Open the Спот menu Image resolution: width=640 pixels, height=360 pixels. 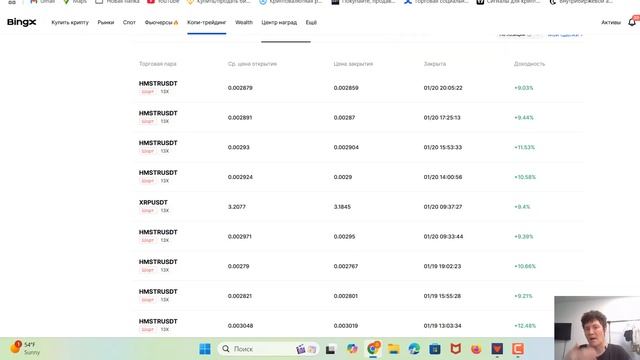click(129, 22)
